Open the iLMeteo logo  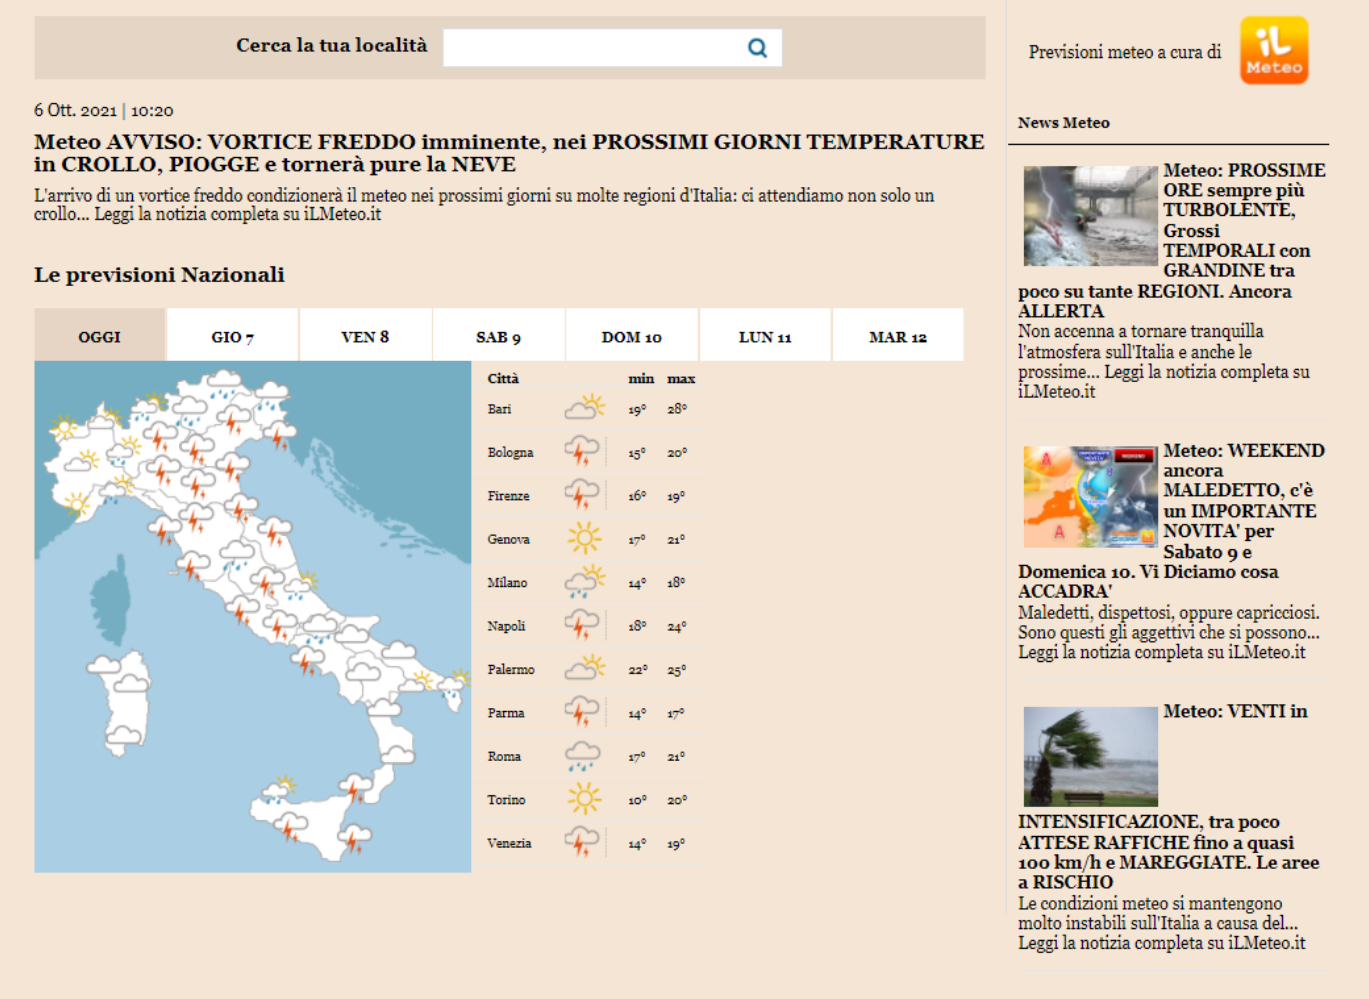pos(1273,51)
